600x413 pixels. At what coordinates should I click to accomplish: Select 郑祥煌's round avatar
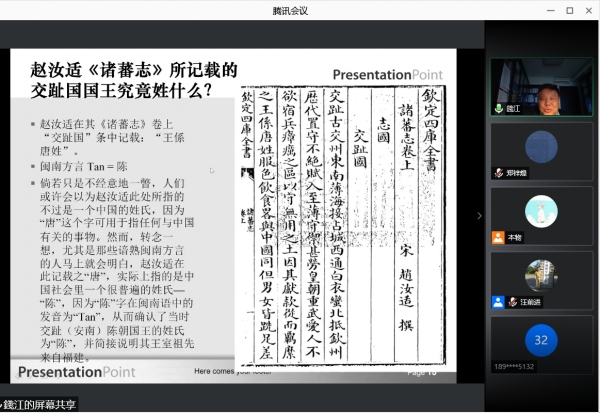pyautogui.click(x=541, y=147)
